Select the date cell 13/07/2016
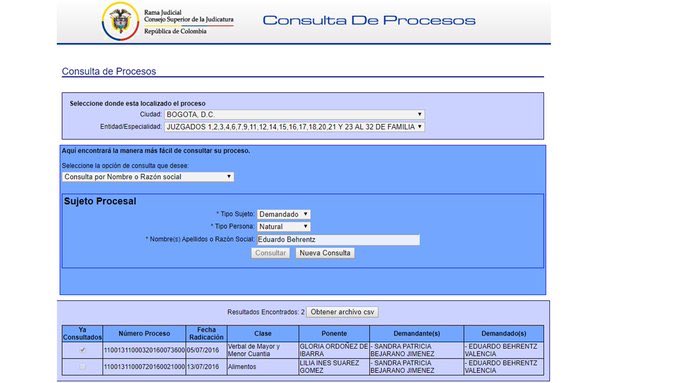This screenshot has height=383, width=680. pos(206,367)
